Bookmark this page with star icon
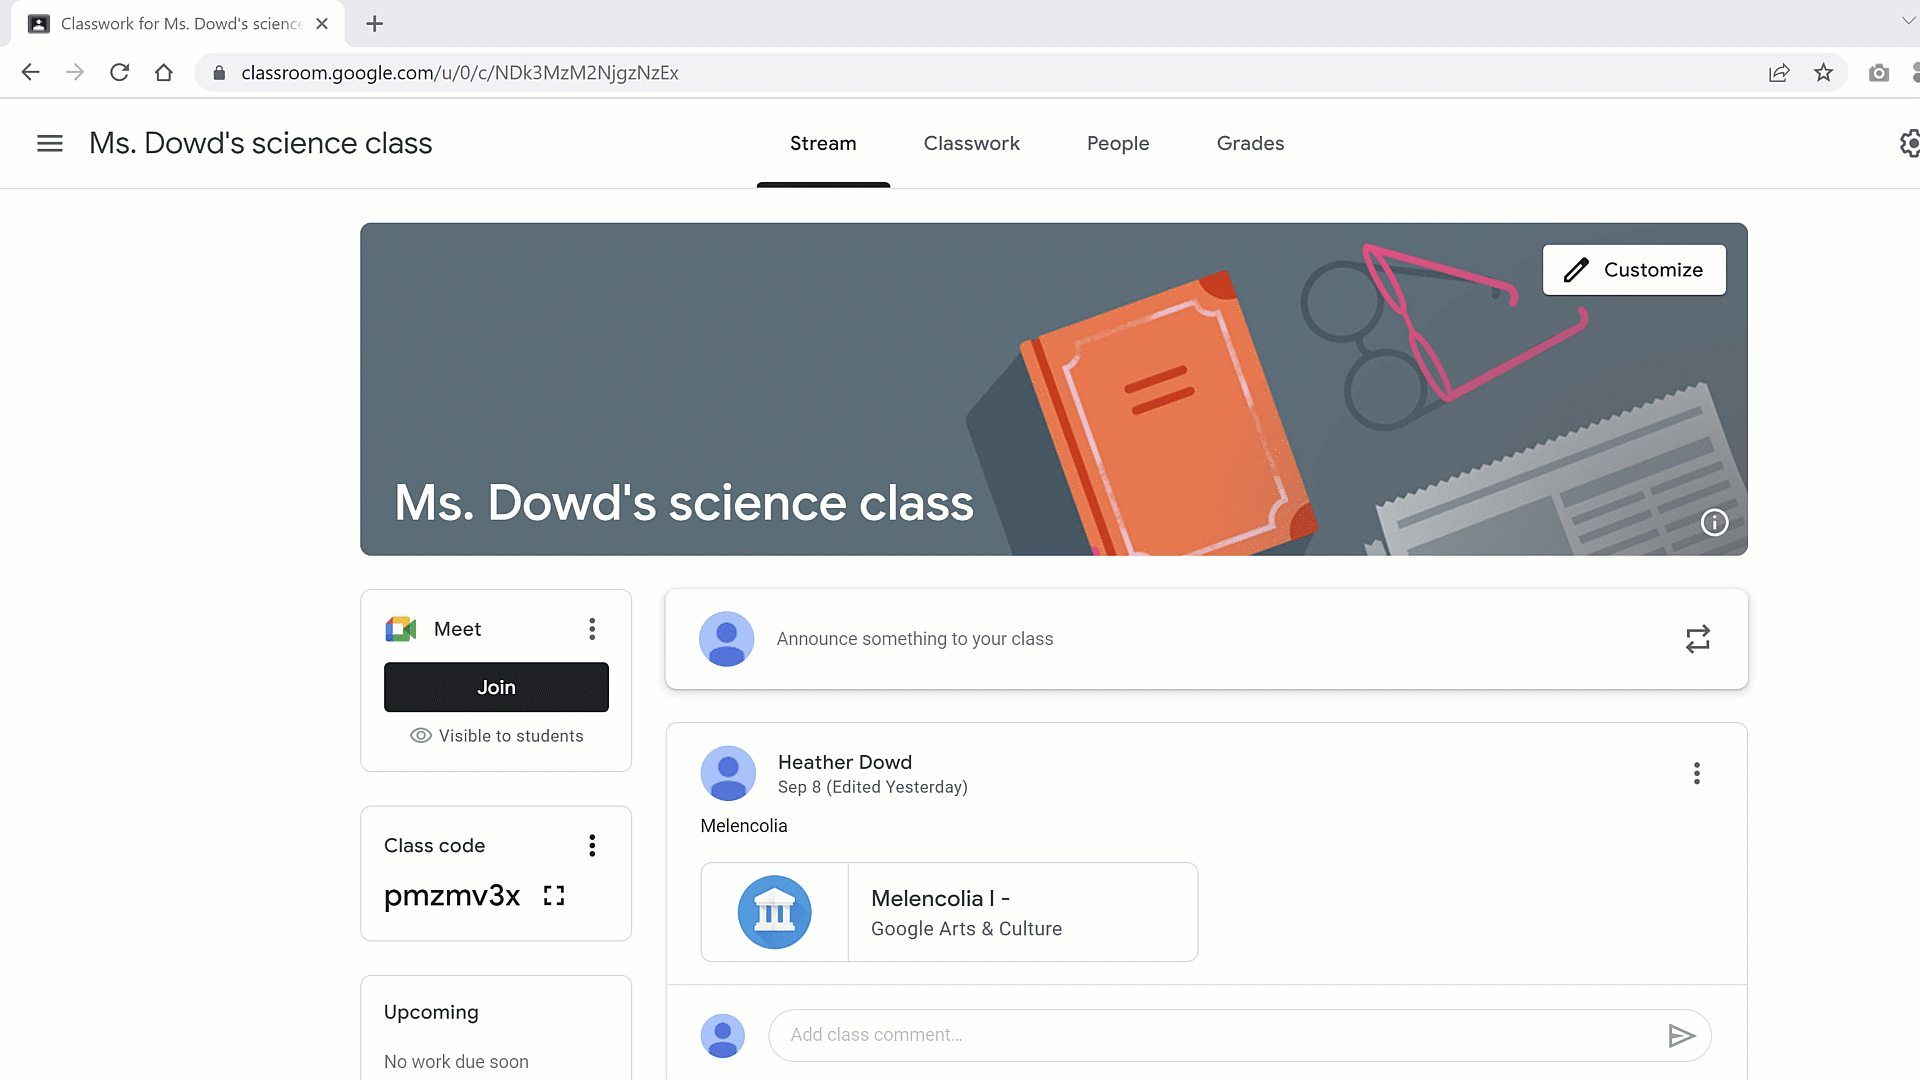Viewport: 1920px width, 1080px height. [x=1823, y=73]
